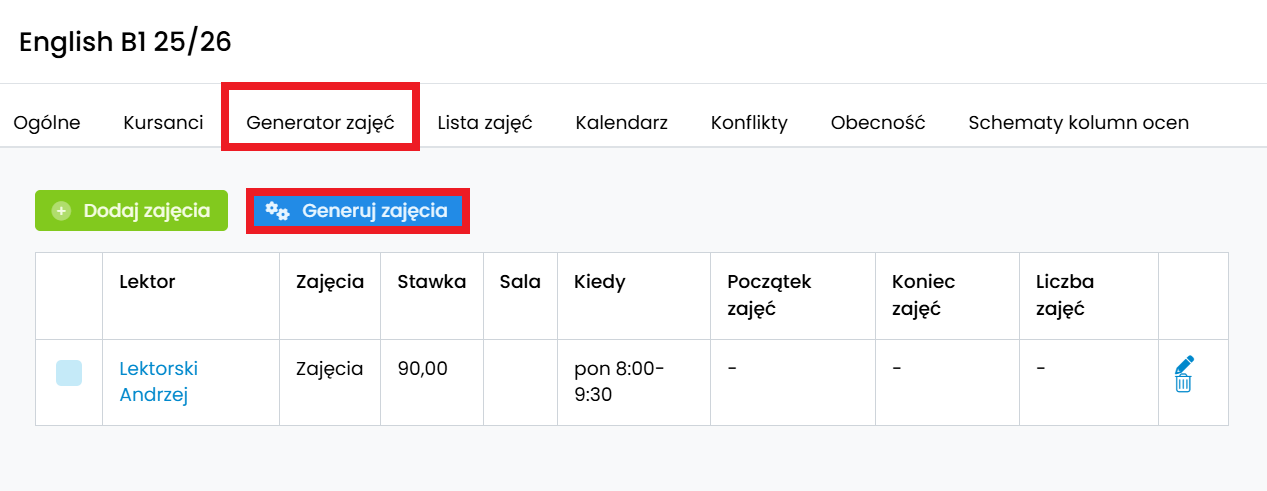Show the Konflikty tab

point(749,123)
